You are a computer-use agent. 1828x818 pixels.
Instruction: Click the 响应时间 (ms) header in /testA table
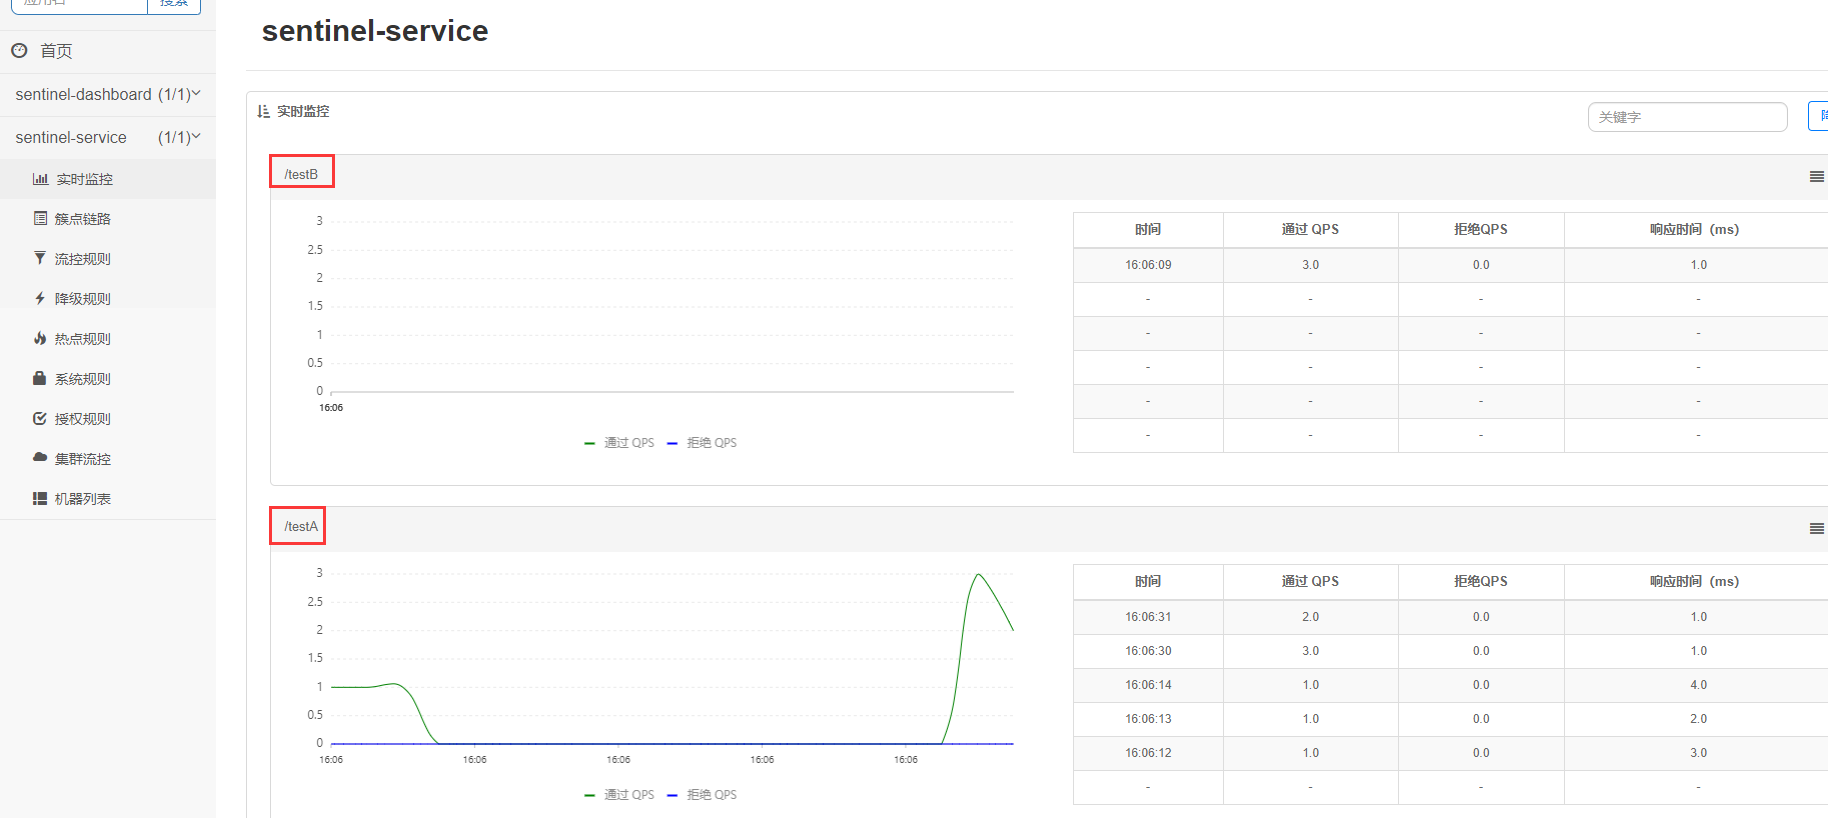coord(1696,581)
